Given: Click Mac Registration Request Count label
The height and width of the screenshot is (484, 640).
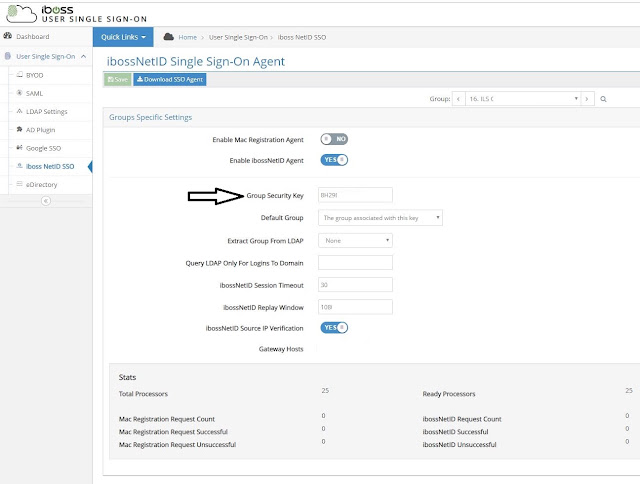Looking at the screenshot, I should (167, 419).
